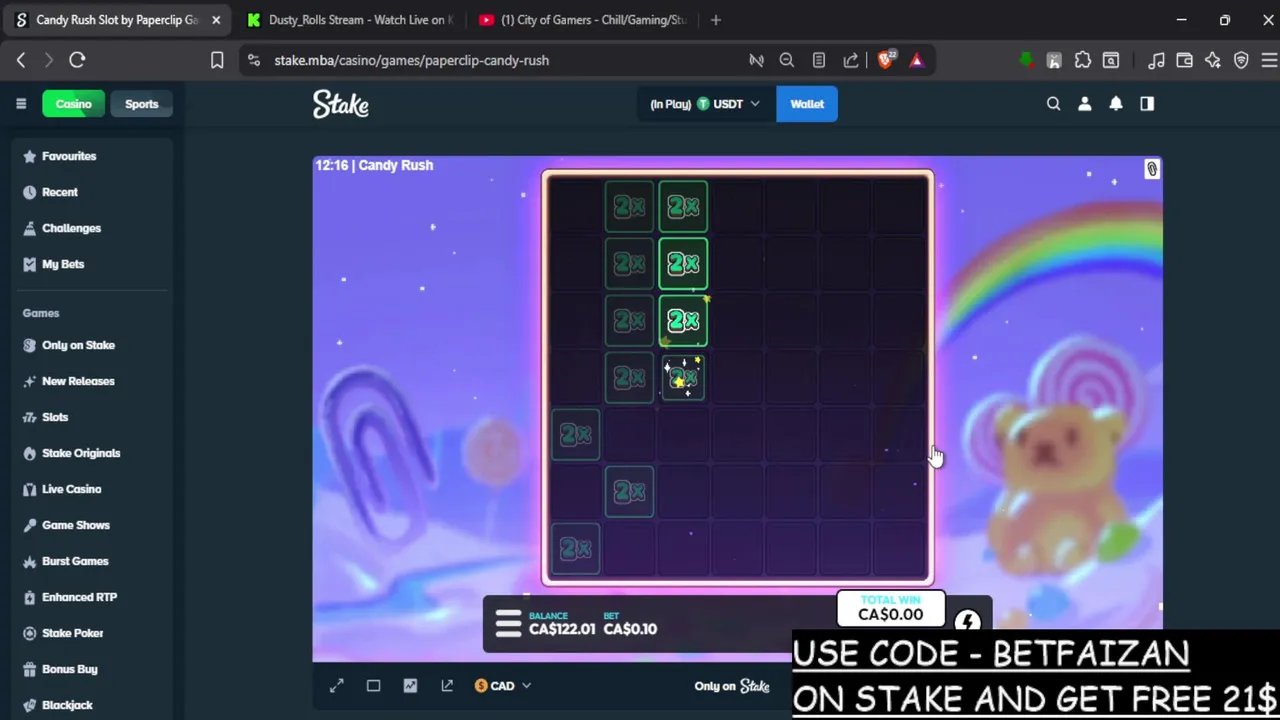
Task: Open the Leo AI sparkle icon
Action: coord(1213,60)
